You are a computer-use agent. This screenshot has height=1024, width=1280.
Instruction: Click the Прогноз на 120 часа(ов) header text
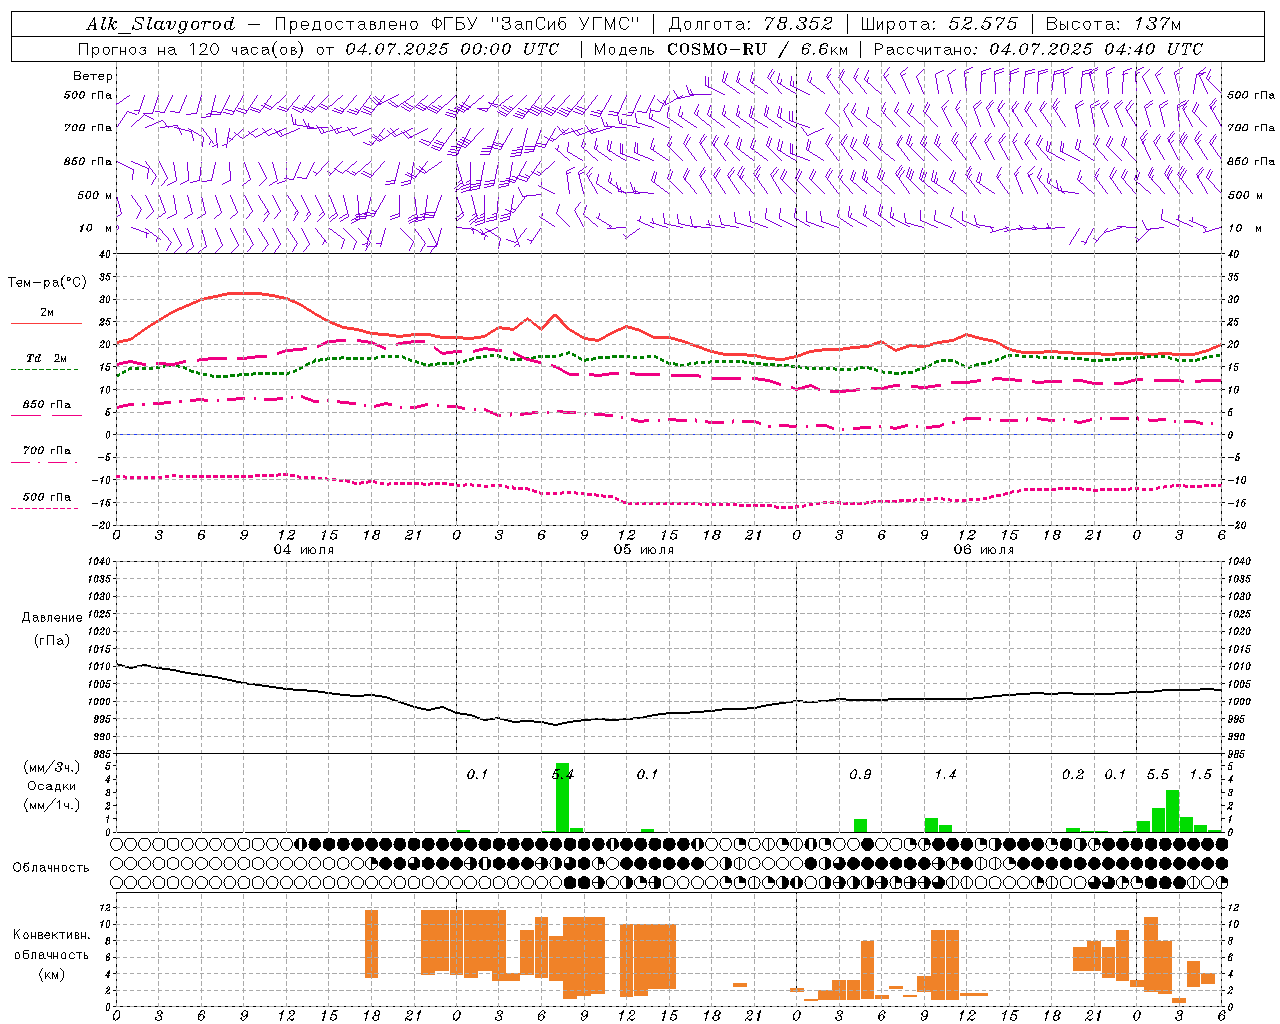click(193, 49)
